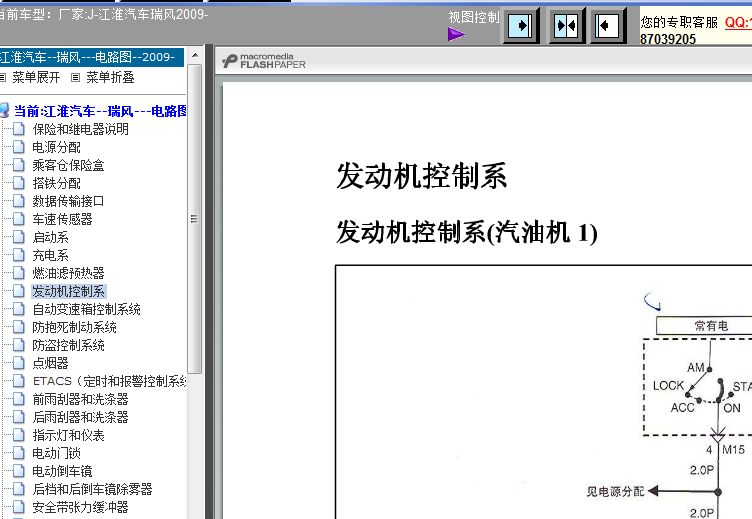Open the 后档和后倒车镜除雾器 entry
Screen dimensions: 752x519
coord(92,489)
